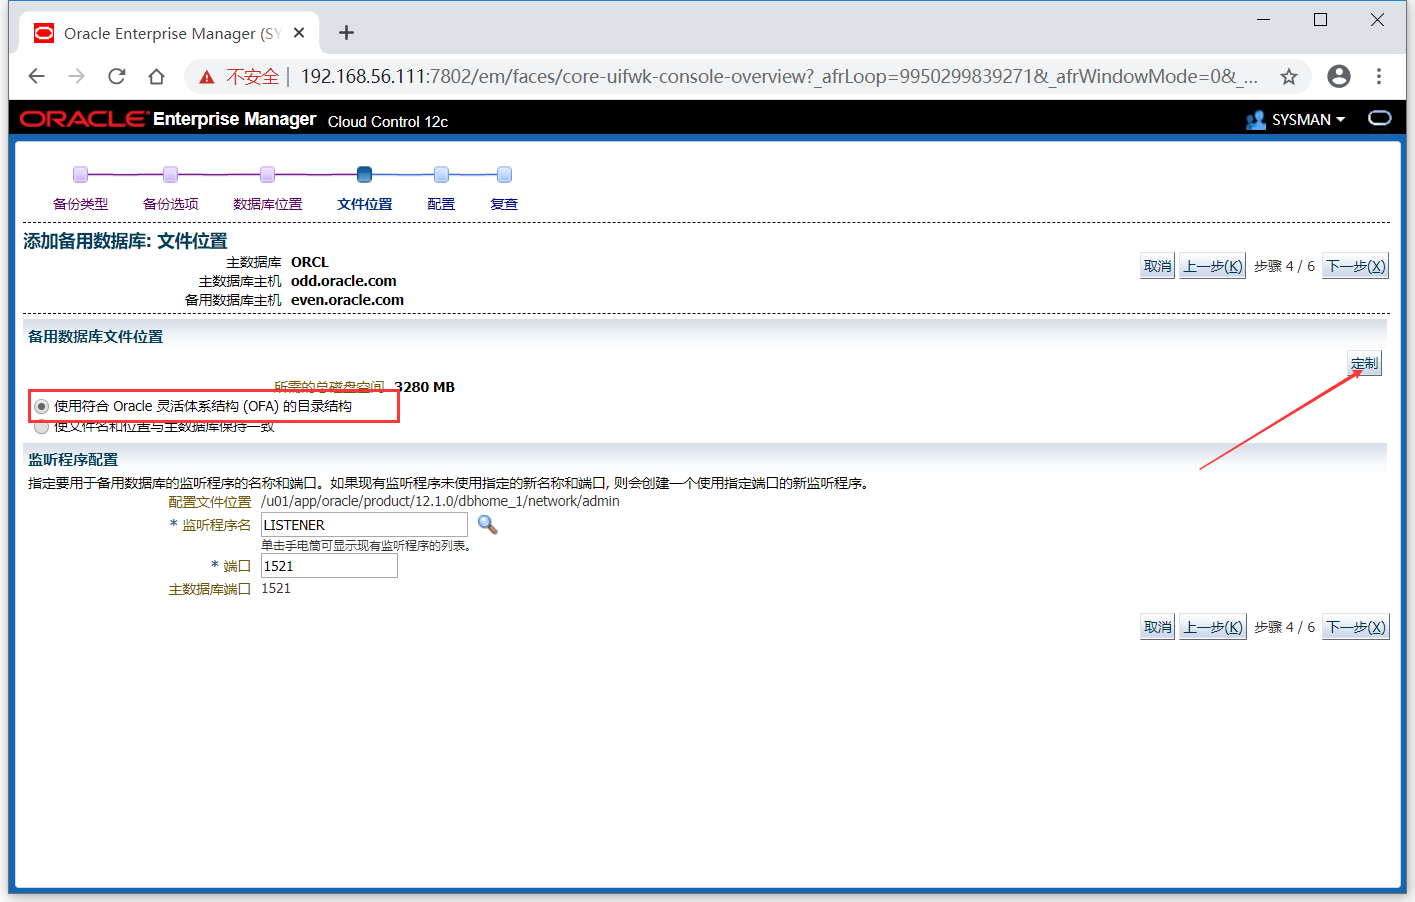Open the browser home page
Viewport: 1415px width, 902px height.
tap(156, 76)
